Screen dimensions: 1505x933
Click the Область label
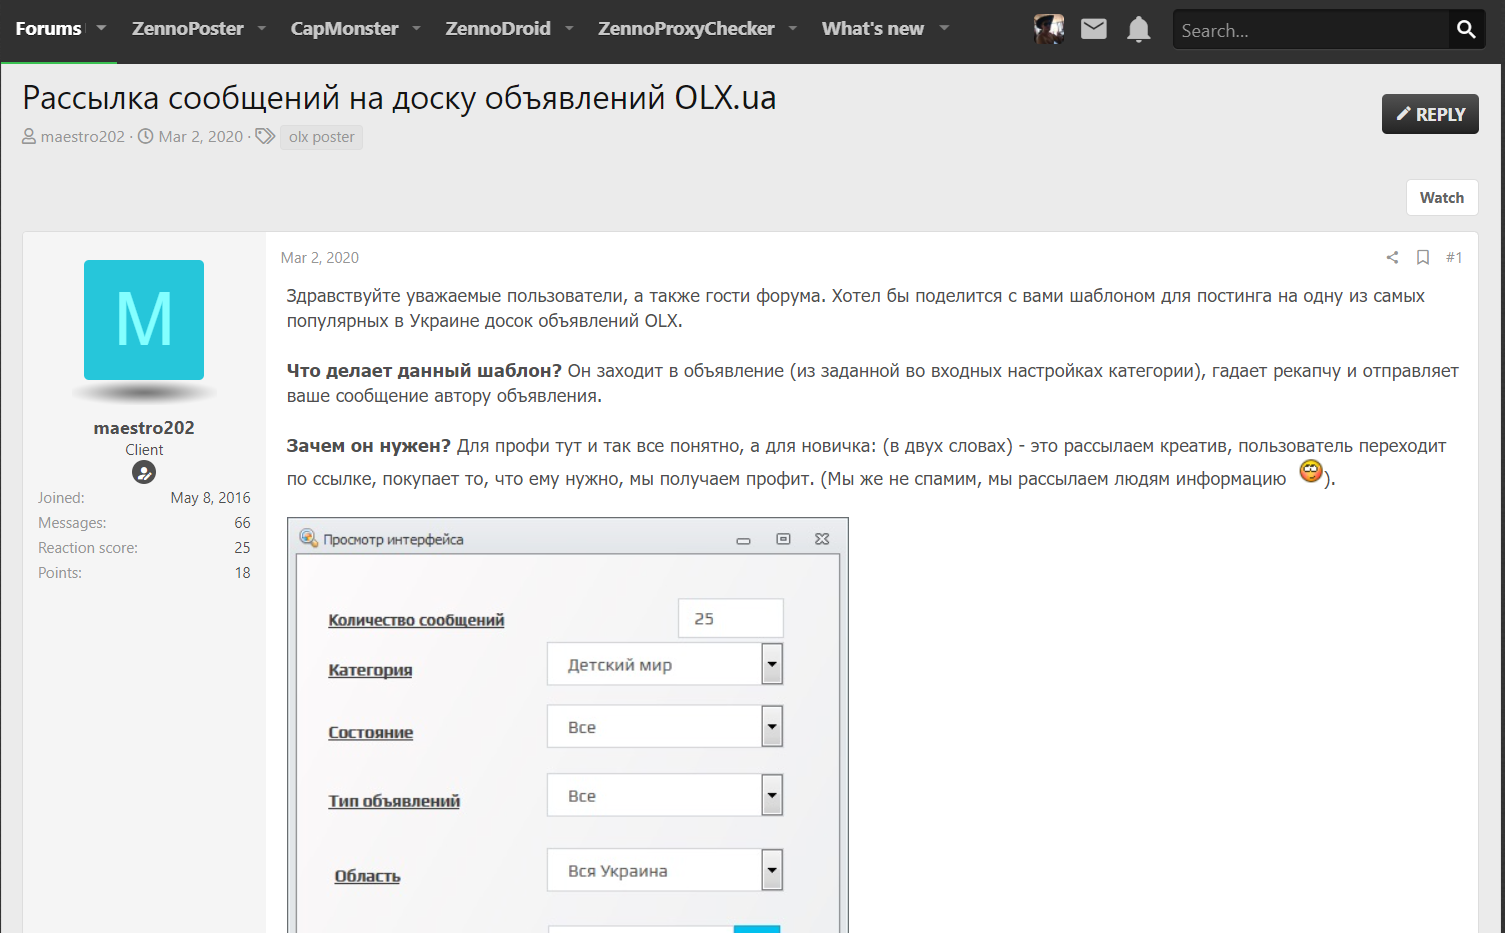coord(367,876)
